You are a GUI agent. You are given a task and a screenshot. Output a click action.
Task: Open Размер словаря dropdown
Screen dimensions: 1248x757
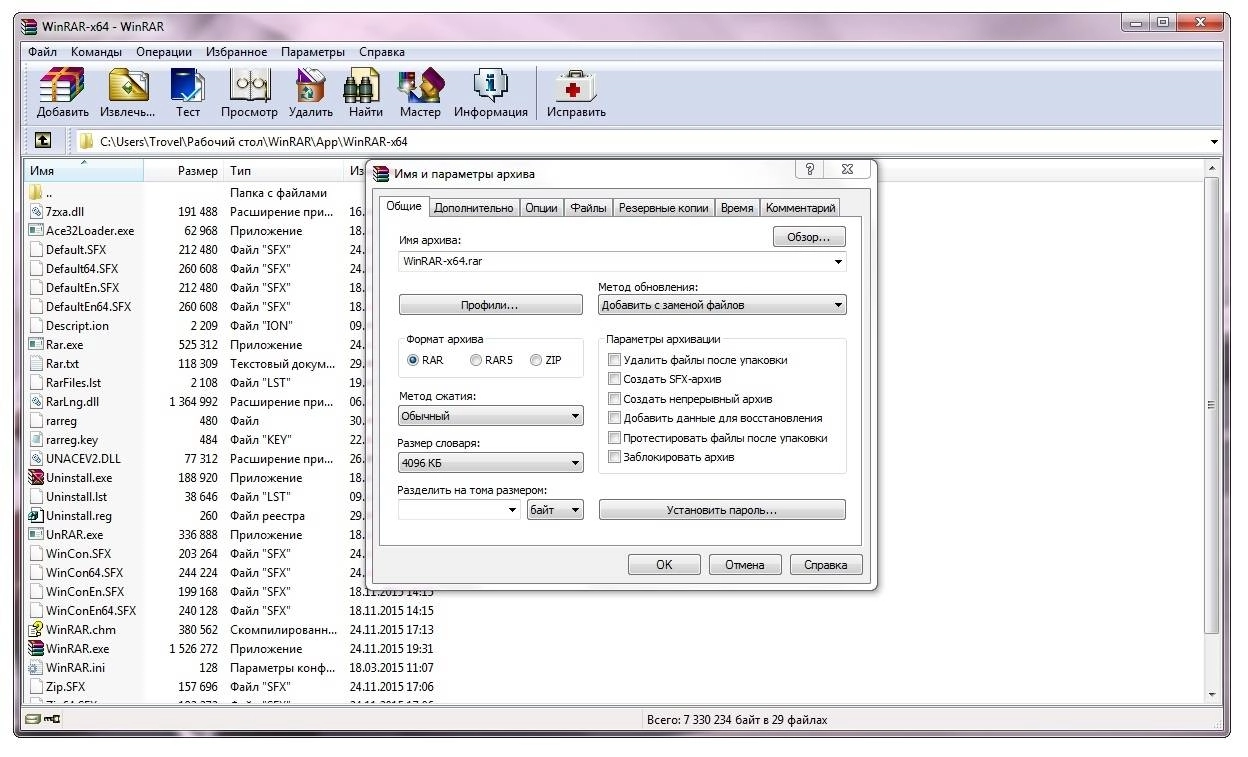[490, 463]
